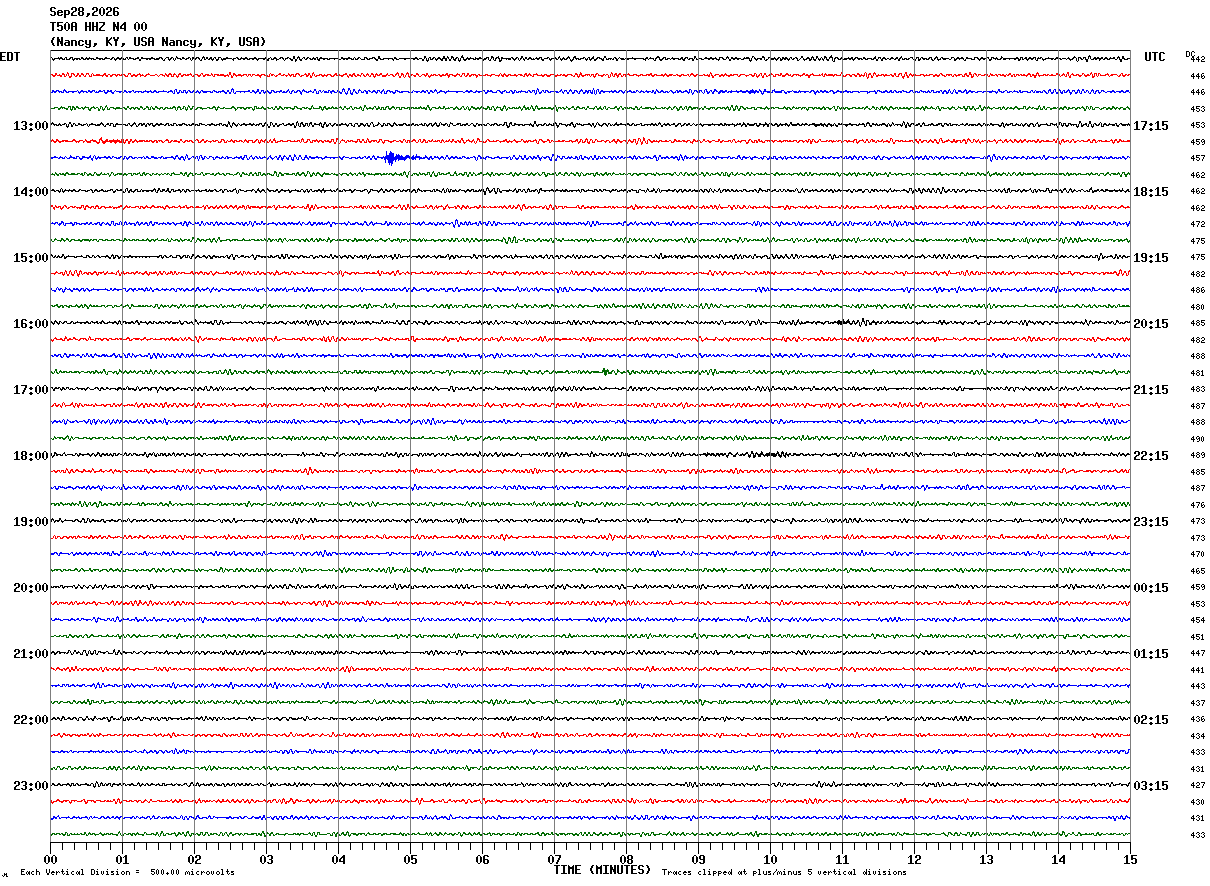
Task: Click the vertical division microvolts scale note
Action: pyautogui.click(x=127, y=872)
